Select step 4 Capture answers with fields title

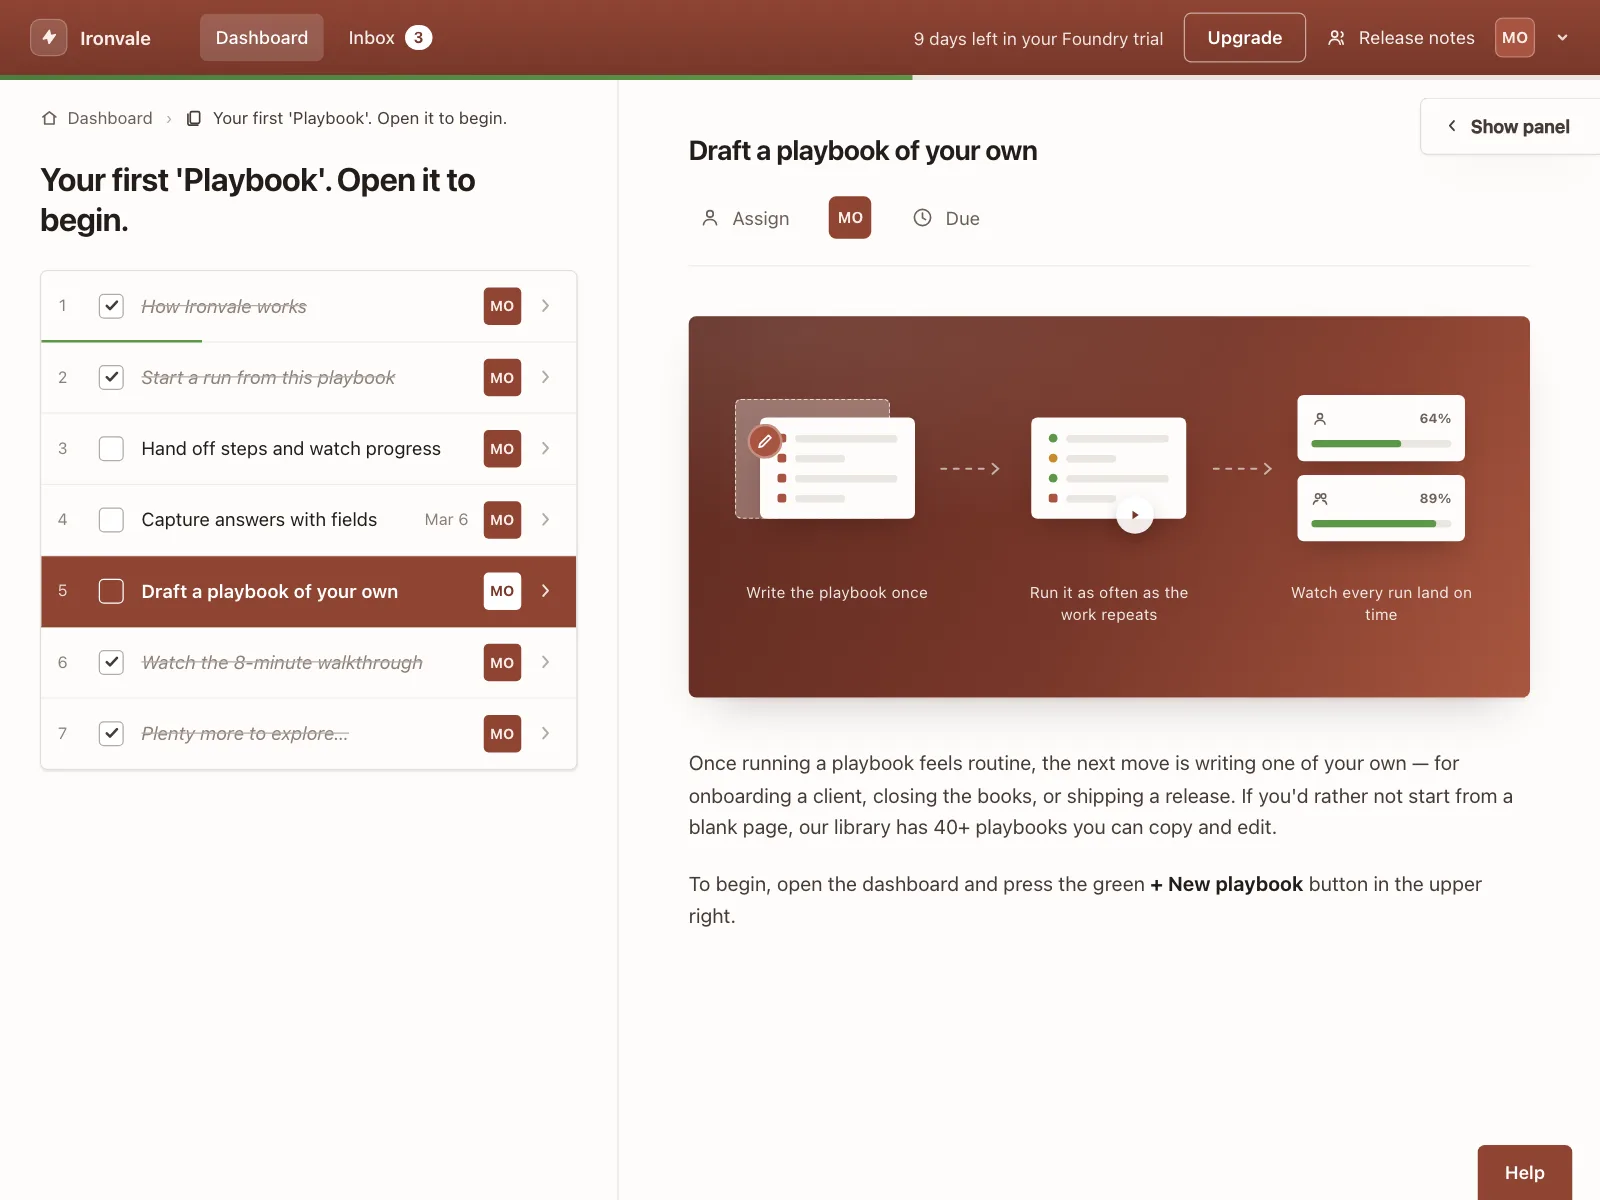click(x=259, y=520)
